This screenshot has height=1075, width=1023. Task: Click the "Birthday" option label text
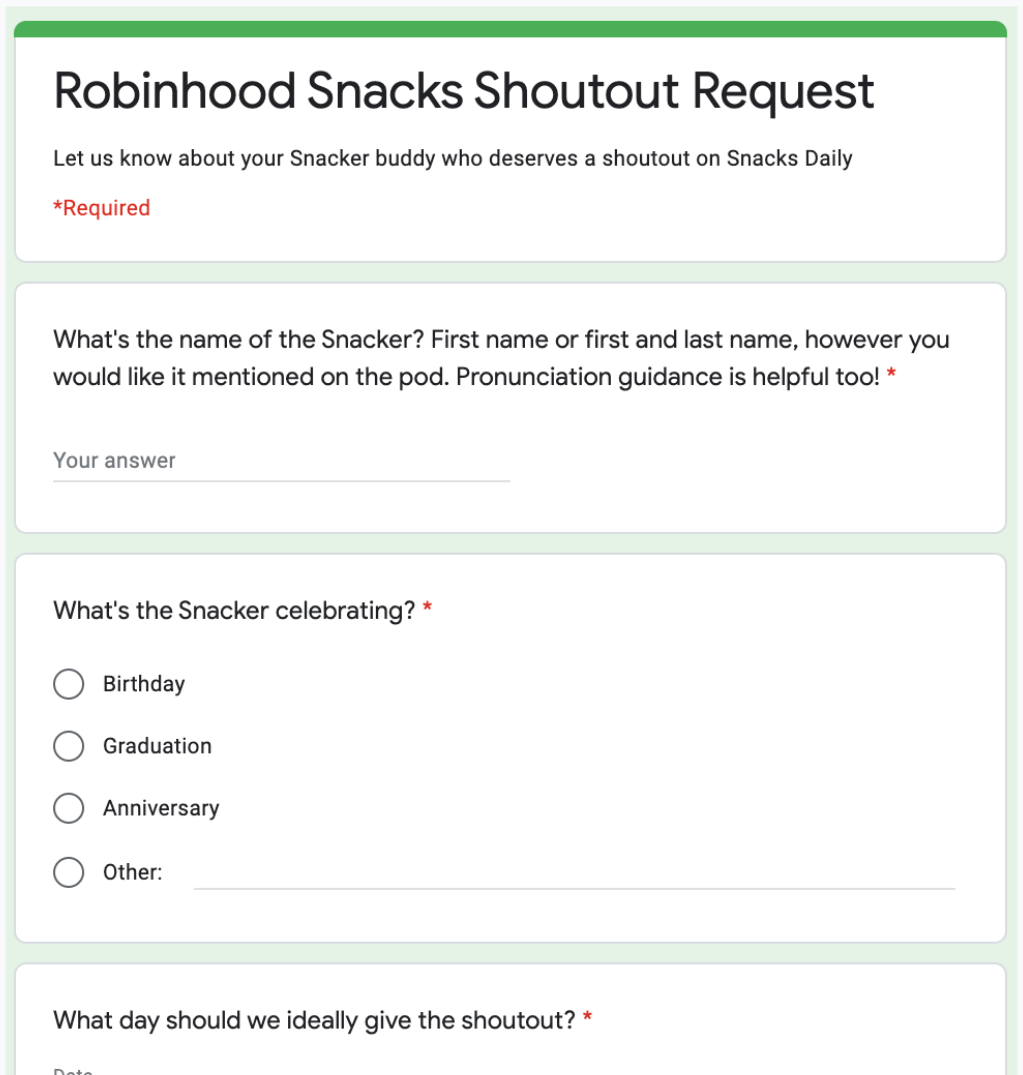(144, 684)
